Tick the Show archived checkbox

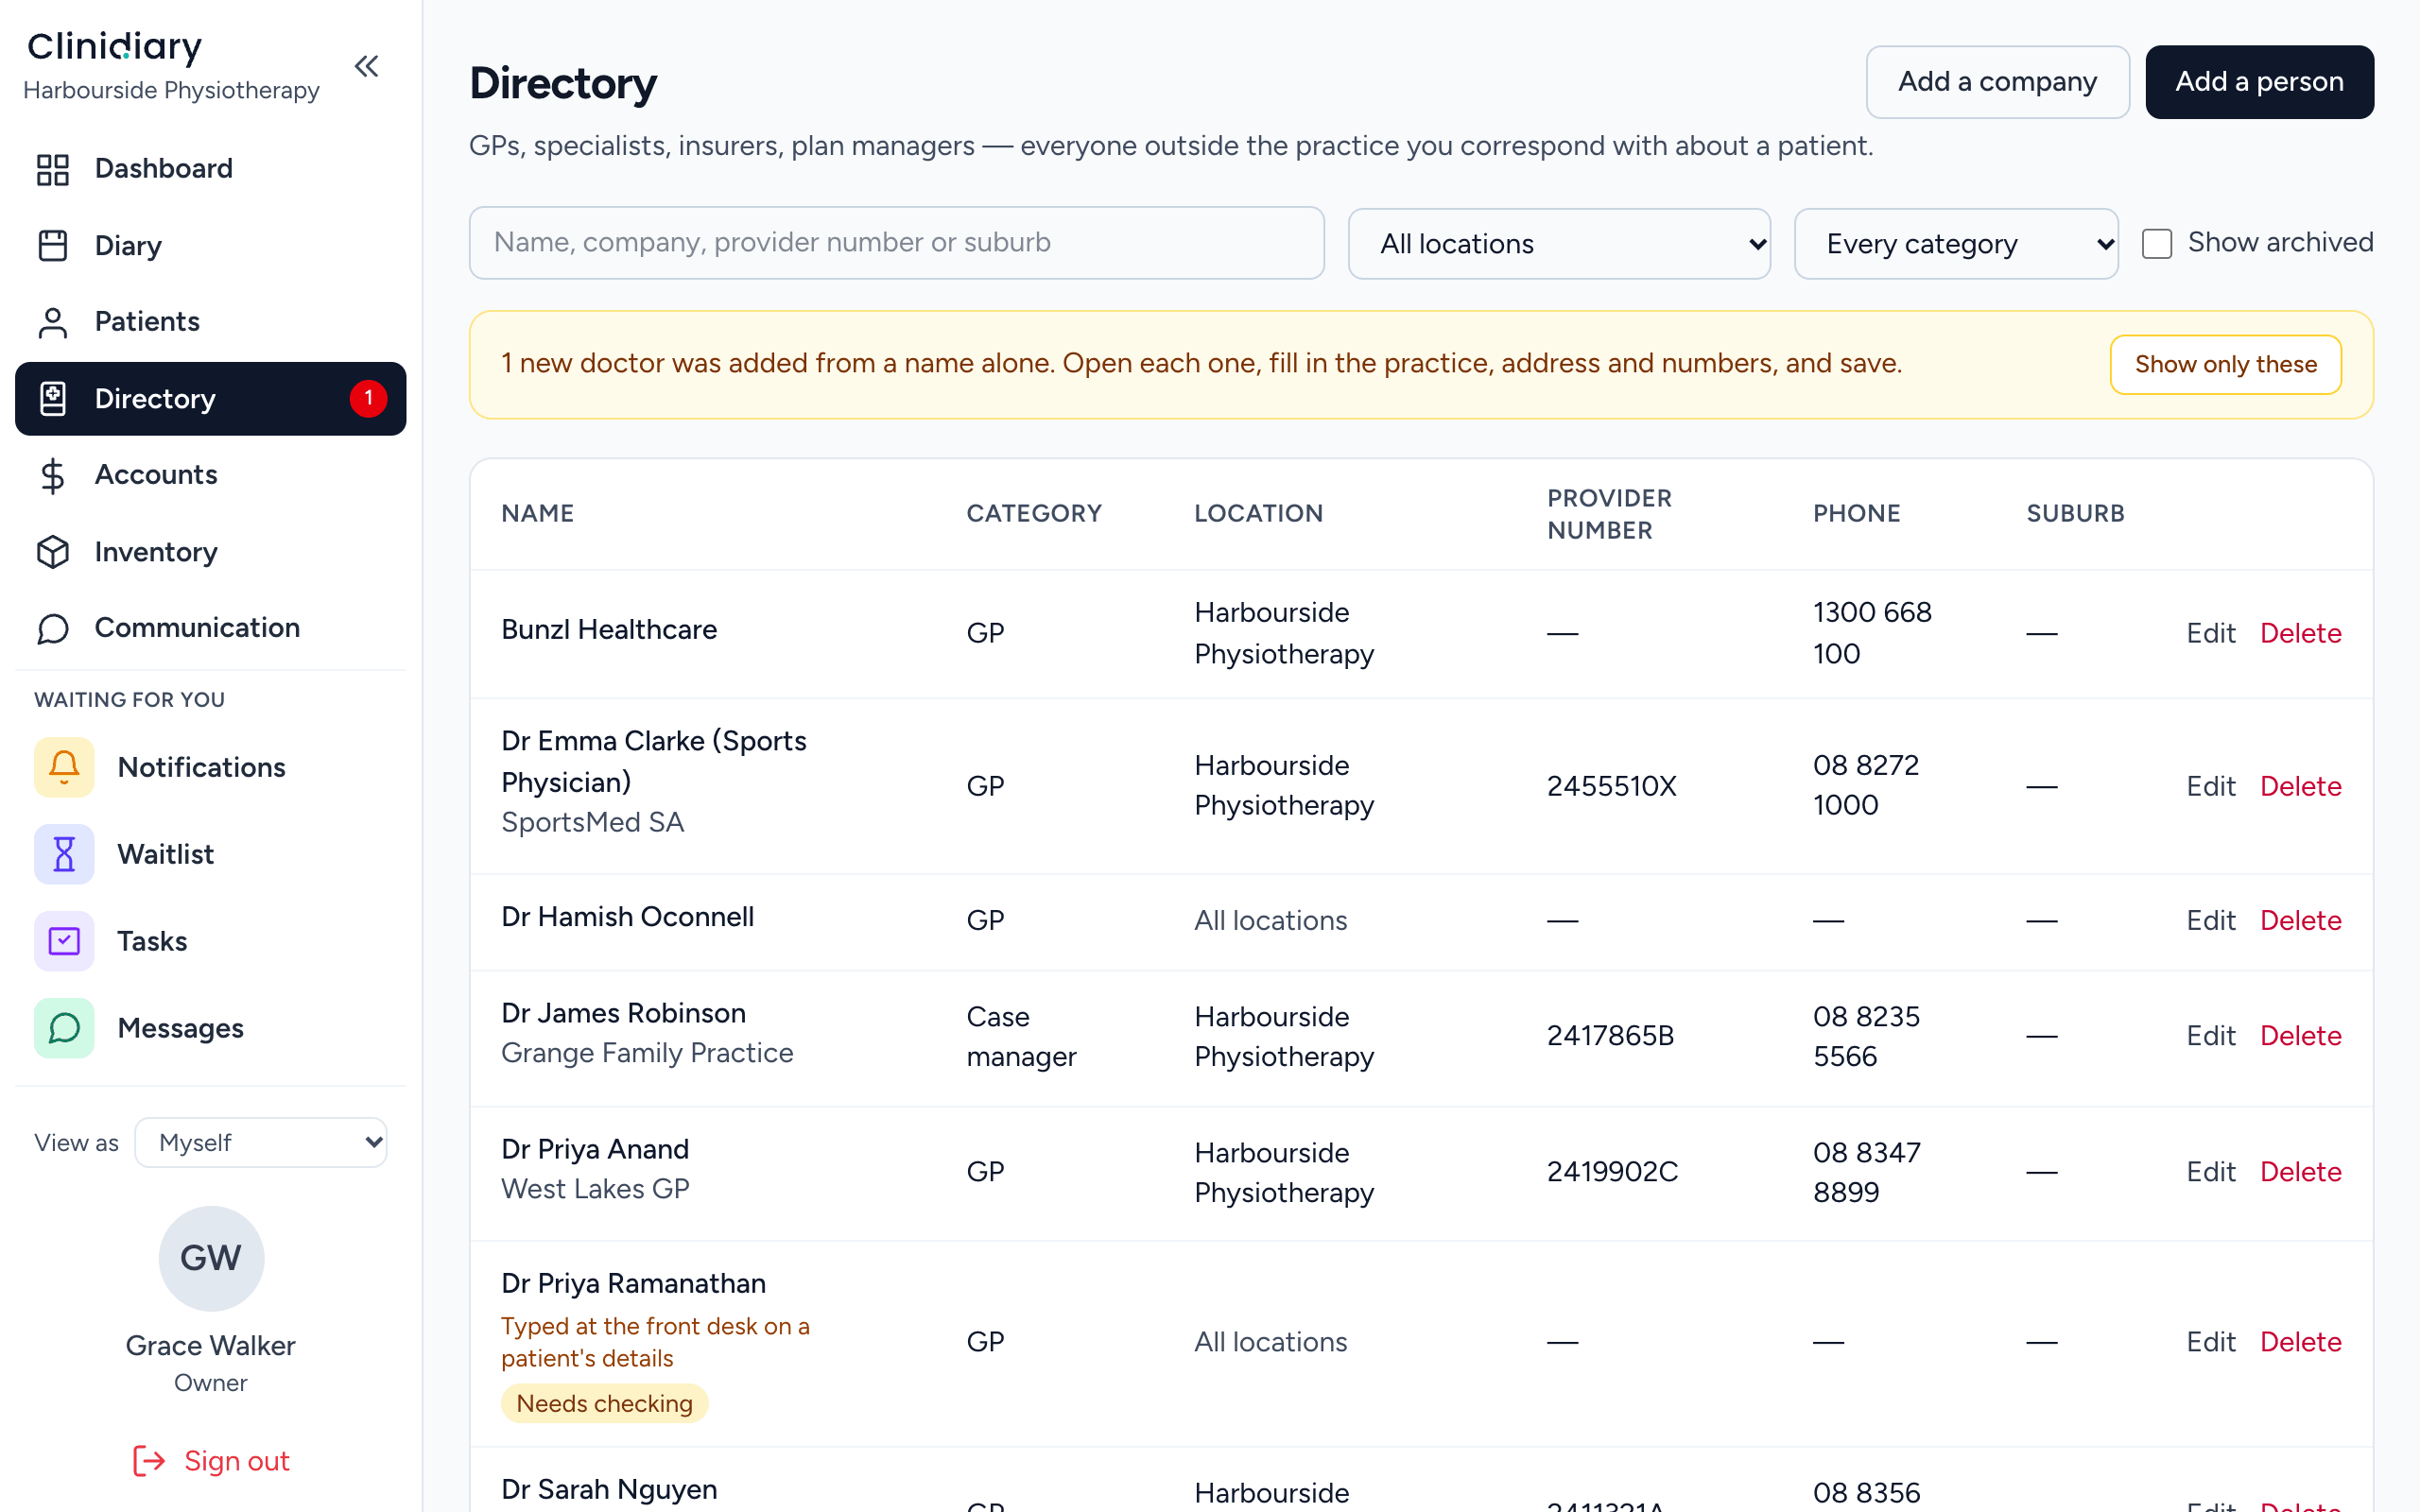coord(2156,243)
